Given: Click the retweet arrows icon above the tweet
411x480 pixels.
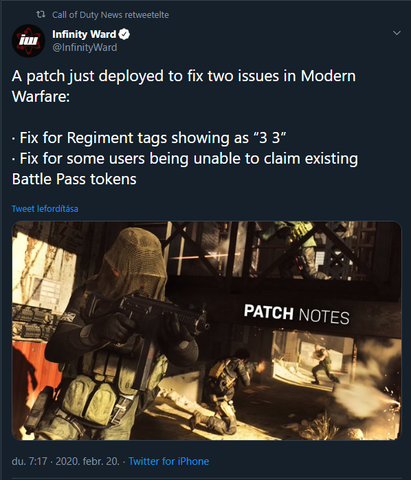Looking at the screenshot, I should tap(41, 15).
